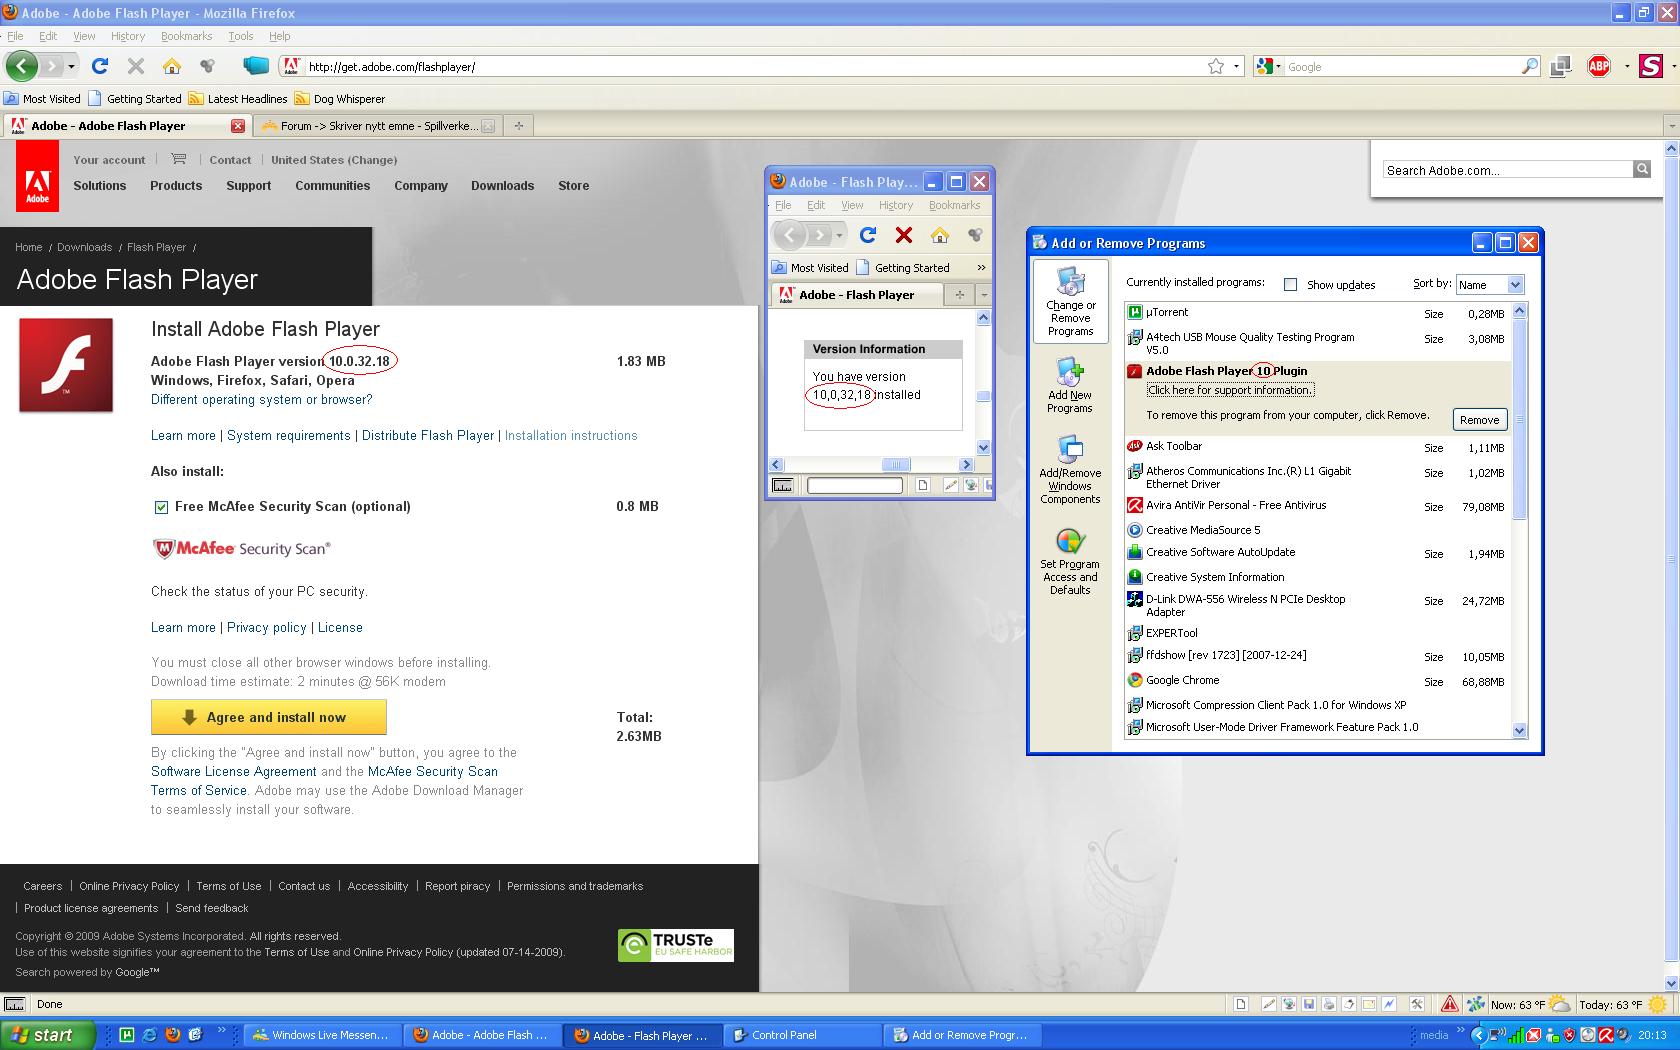1680x1050 pixels.
Task: Open the Adblock Plus ABP icon
Action: (1599, 66)
